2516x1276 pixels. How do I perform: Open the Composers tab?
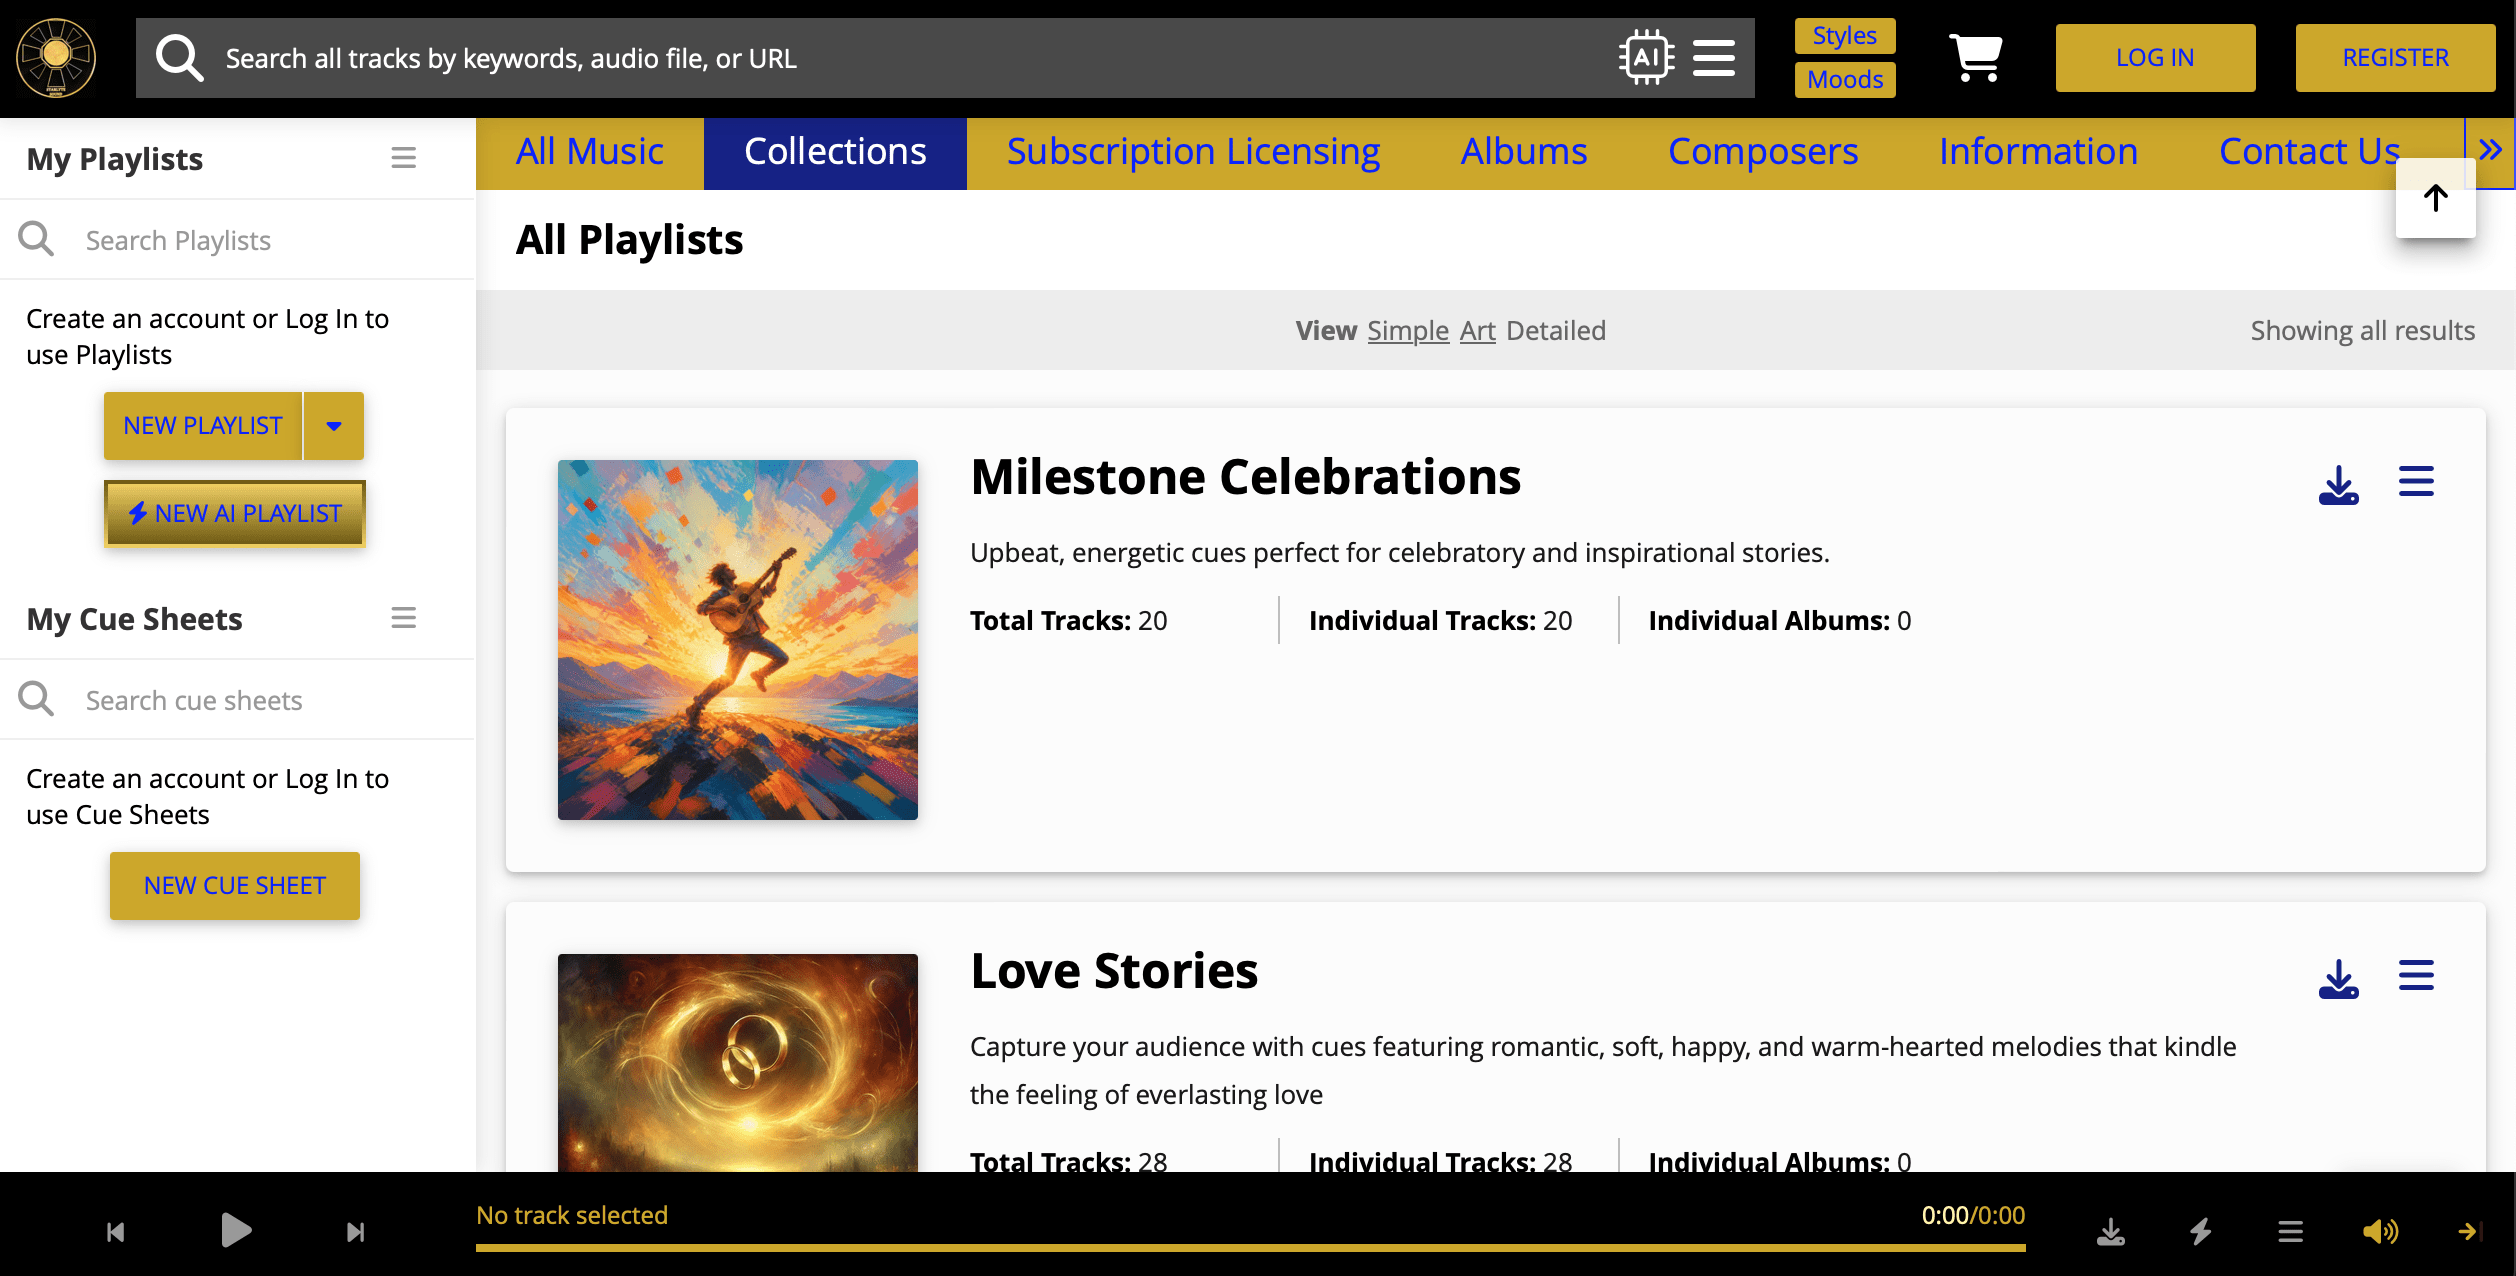point(1763,153)
